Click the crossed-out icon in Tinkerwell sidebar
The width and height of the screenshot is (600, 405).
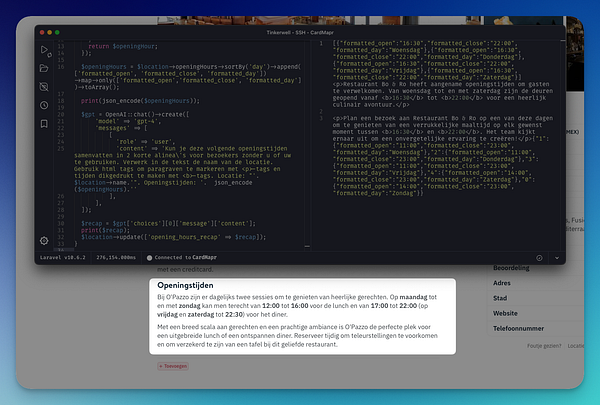click(x=44, y=87)
